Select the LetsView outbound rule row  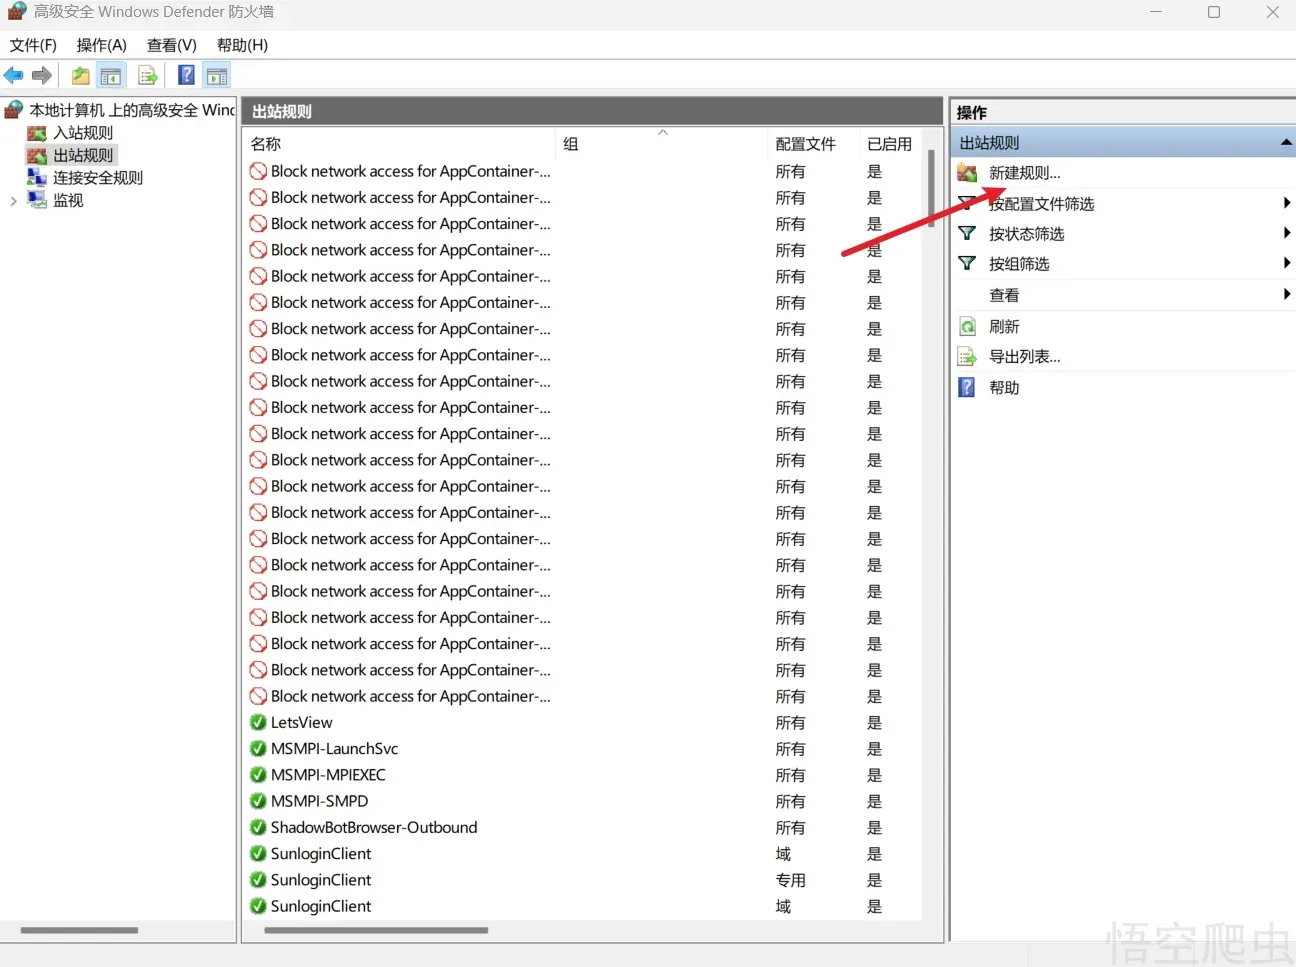click(x=301, y=723)
